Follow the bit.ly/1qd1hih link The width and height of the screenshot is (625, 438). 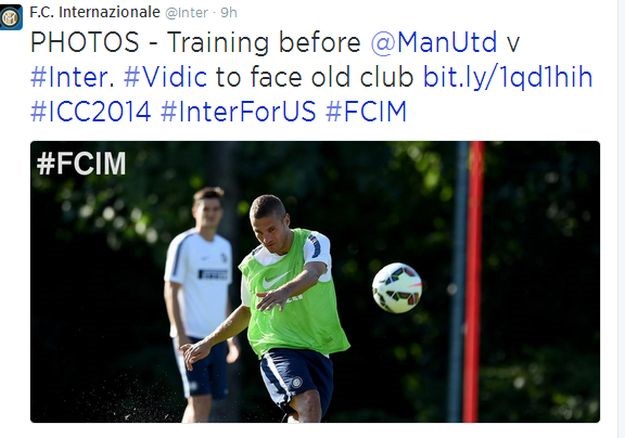click(508, 77)
